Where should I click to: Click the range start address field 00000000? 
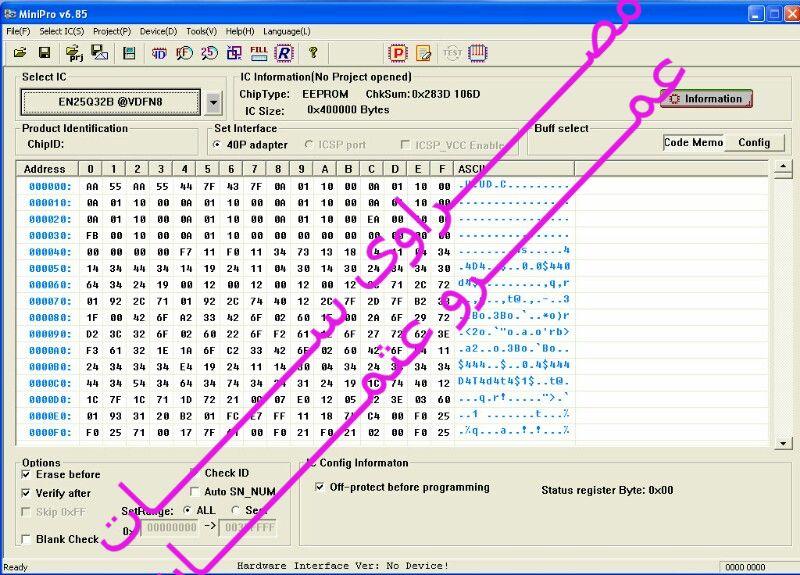pyautogui.click(x=170, y=528)
